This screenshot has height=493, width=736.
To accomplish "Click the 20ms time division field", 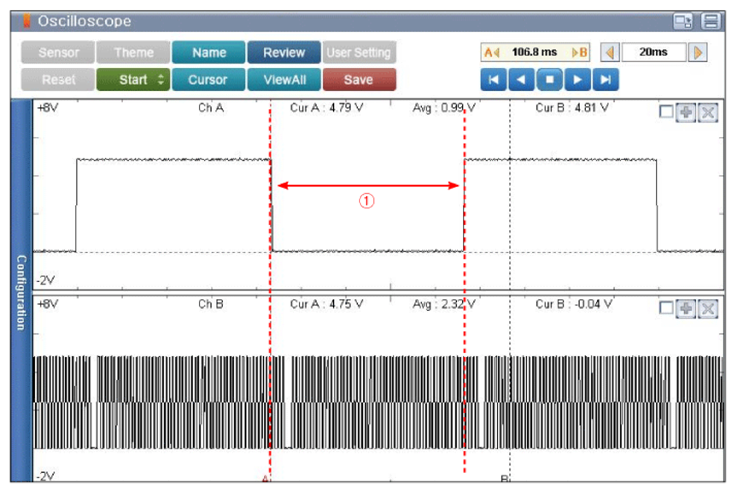I will pos(654,52).
